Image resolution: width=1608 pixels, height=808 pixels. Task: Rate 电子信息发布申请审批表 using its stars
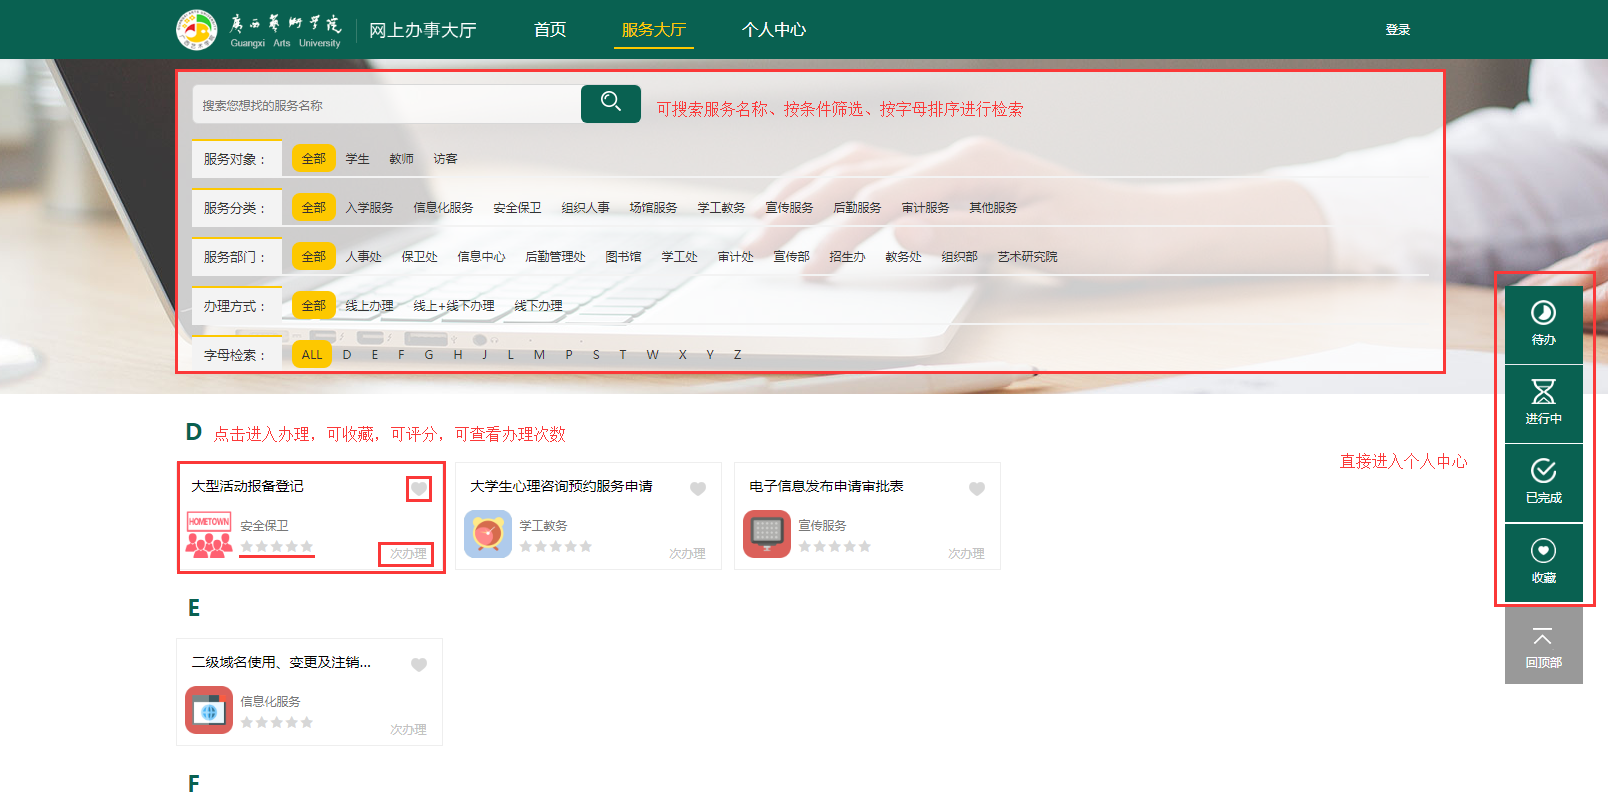835,546
